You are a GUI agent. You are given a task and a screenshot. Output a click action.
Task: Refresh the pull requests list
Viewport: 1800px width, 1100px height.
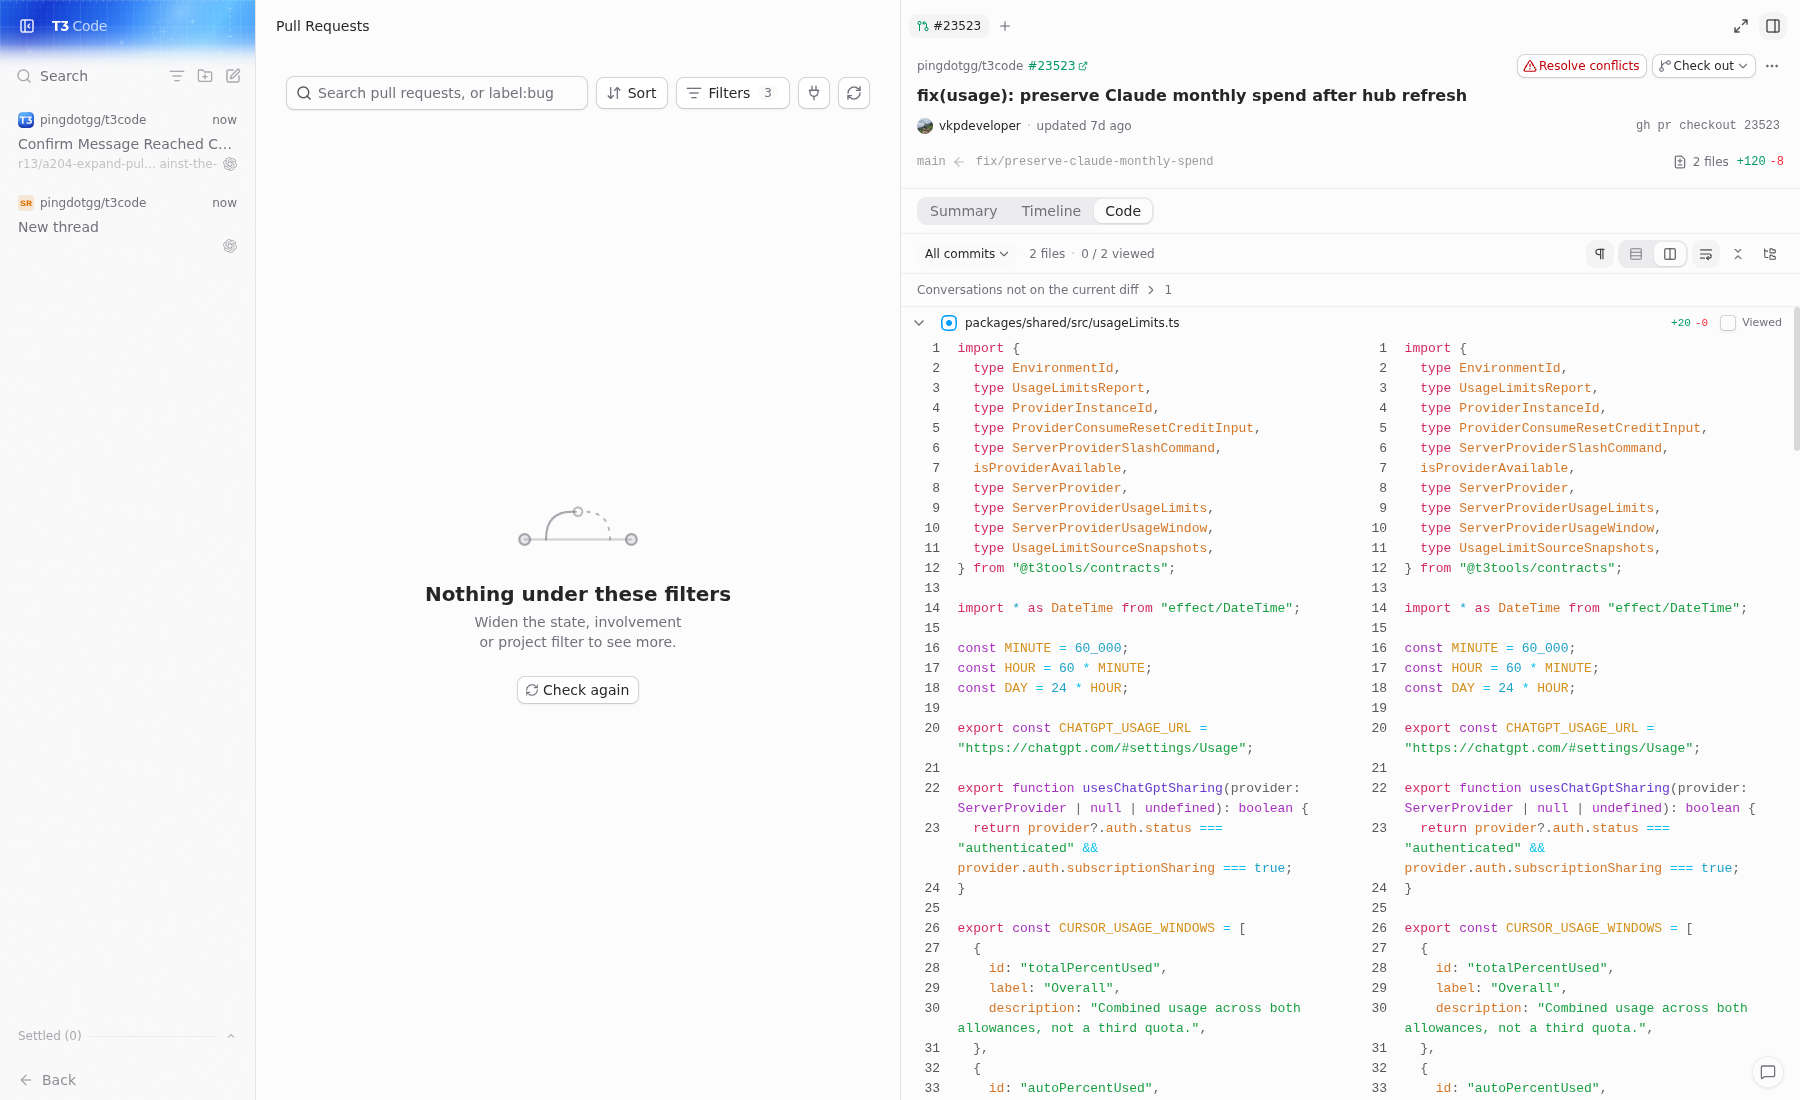tap(854, 93)
